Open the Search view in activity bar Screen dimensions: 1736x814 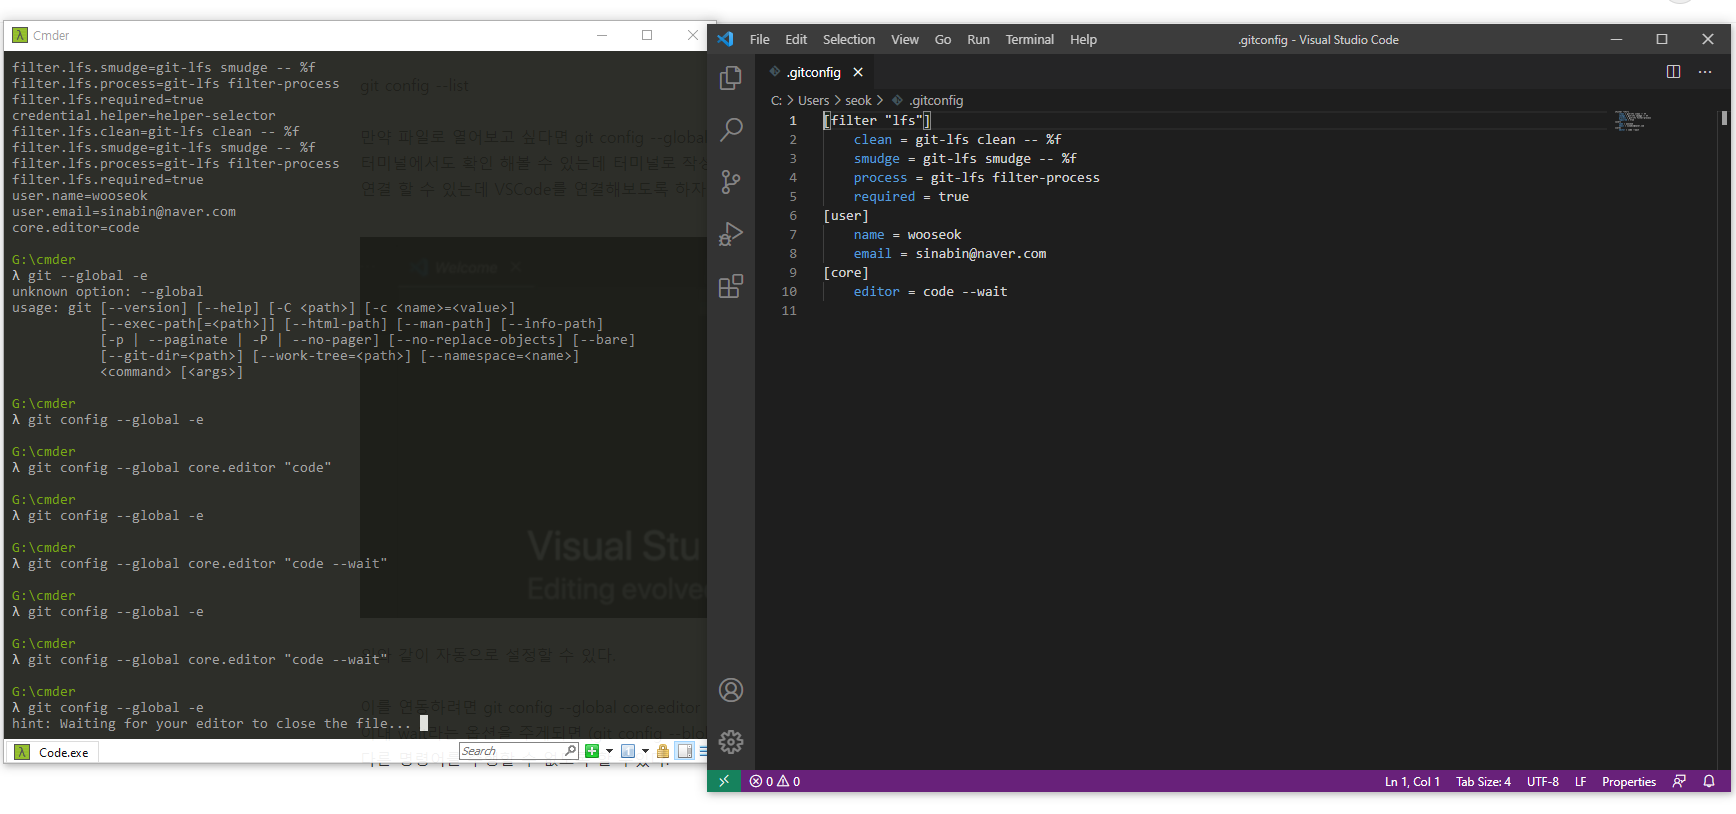(731, 130)
